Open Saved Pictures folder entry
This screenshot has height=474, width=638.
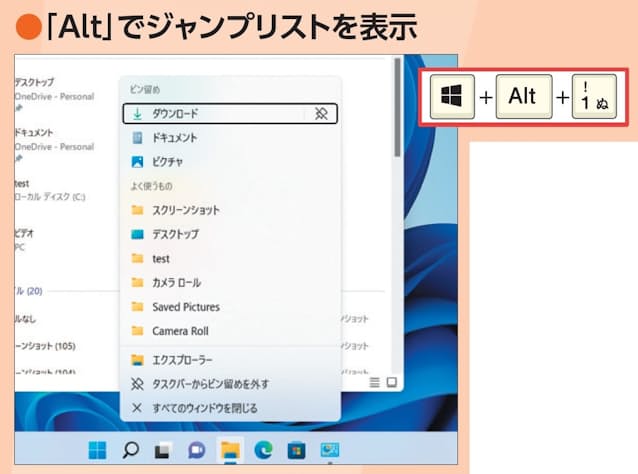(x=185, y=307)
